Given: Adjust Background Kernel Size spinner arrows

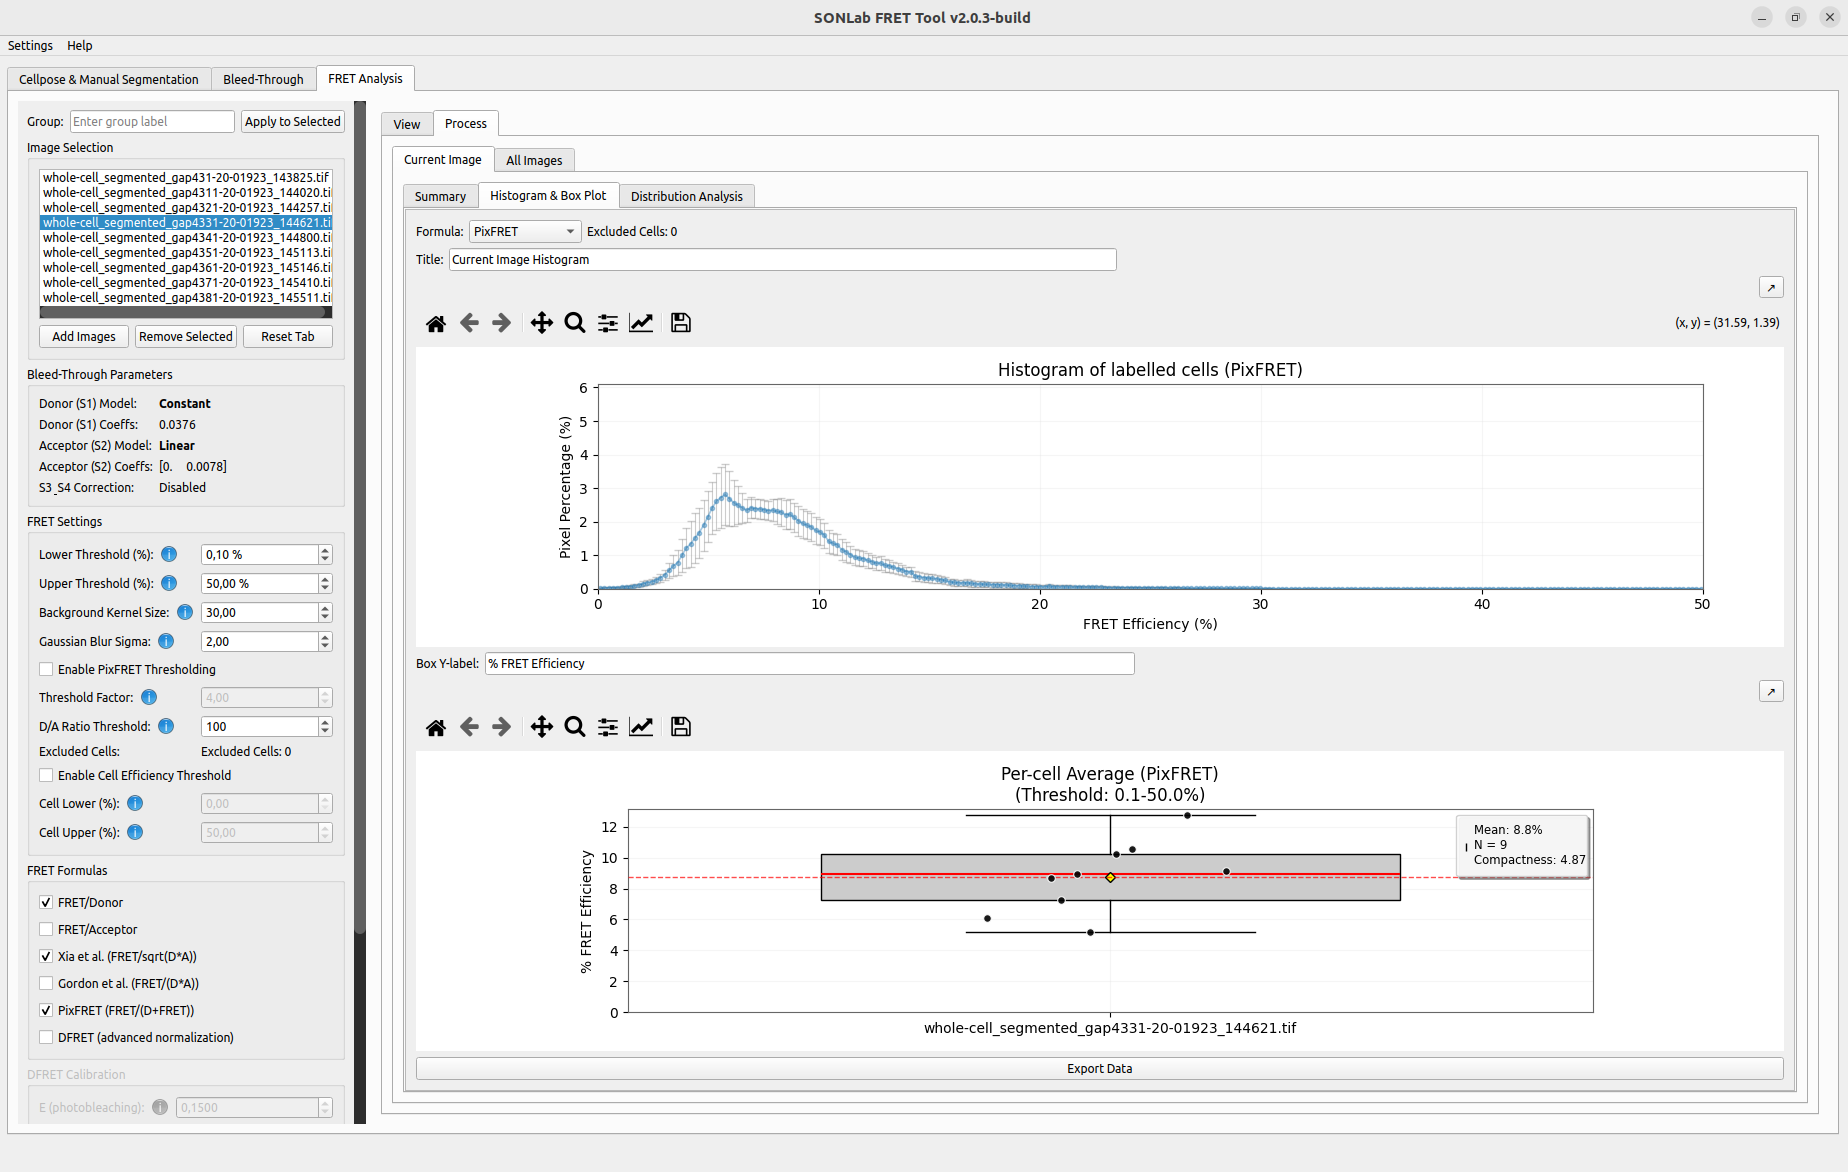Looking at the screenshot, I should coord(325,612).
